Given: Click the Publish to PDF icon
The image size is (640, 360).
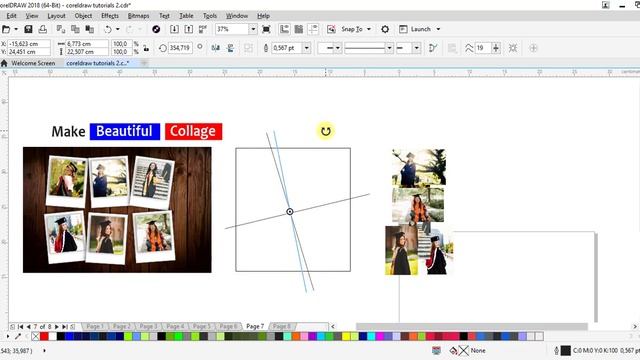Looking at the screenshot, I should [203, 29].
